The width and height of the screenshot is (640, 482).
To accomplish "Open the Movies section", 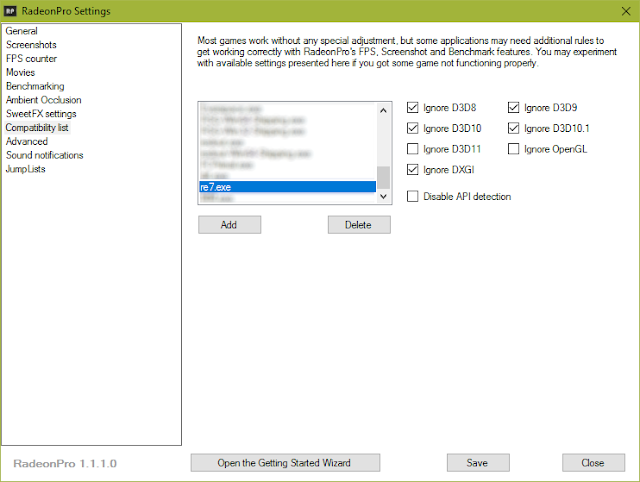I will tap(20, 73).
